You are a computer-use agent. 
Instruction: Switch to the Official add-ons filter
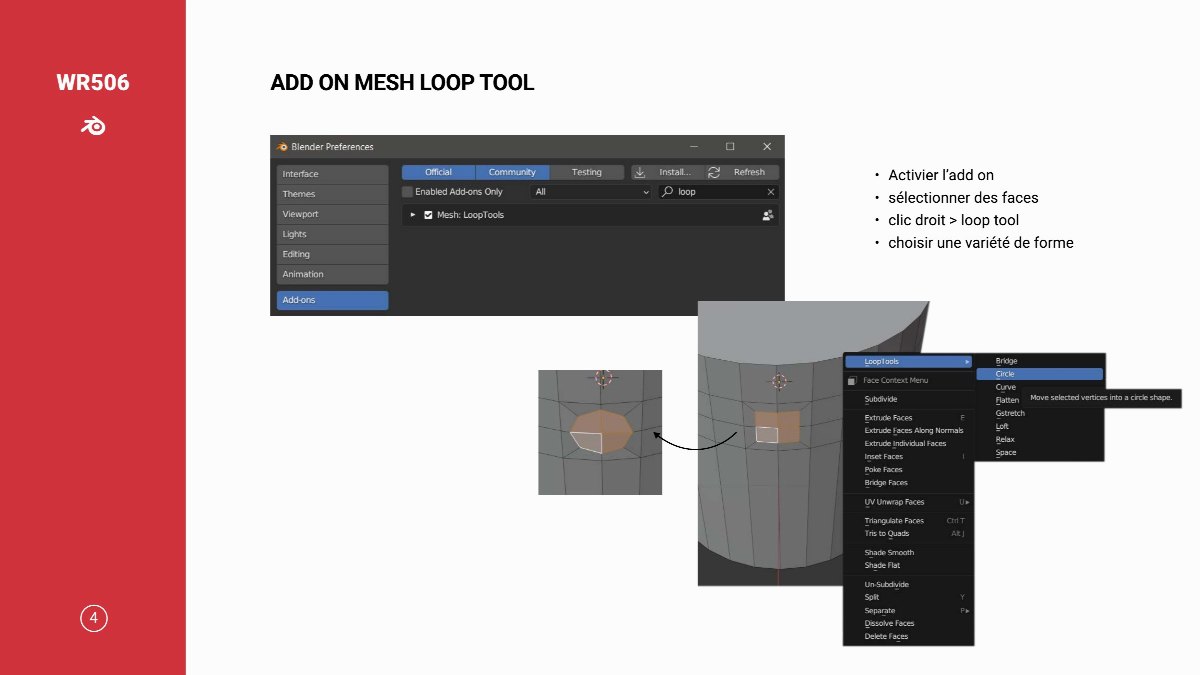point(438,172)
